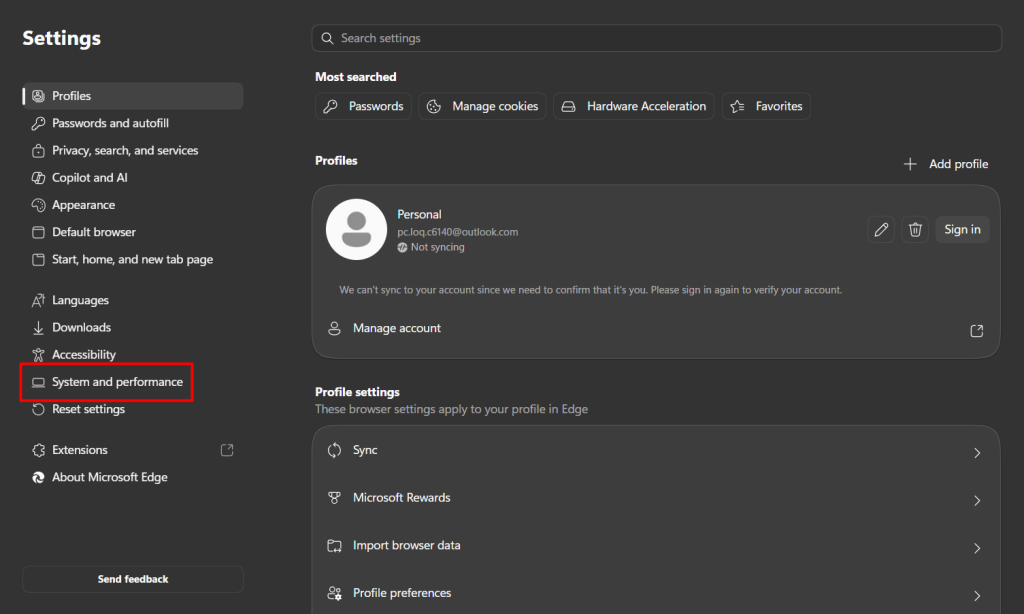Image resolution: width=1024 pixels, height=614 pixels.
Task: Open System and performance settings
Action: point(133,382)
